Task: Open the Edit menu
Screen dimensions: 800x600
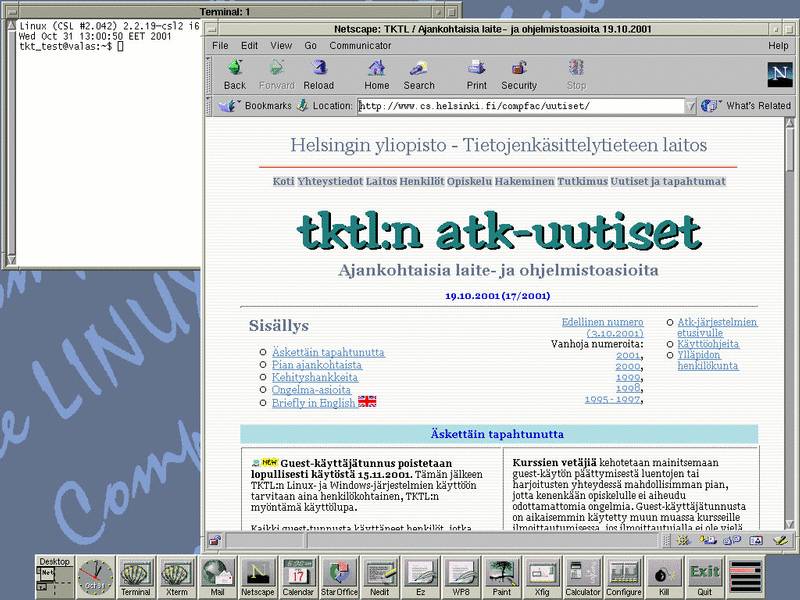Action: click(x=249, y=45)
